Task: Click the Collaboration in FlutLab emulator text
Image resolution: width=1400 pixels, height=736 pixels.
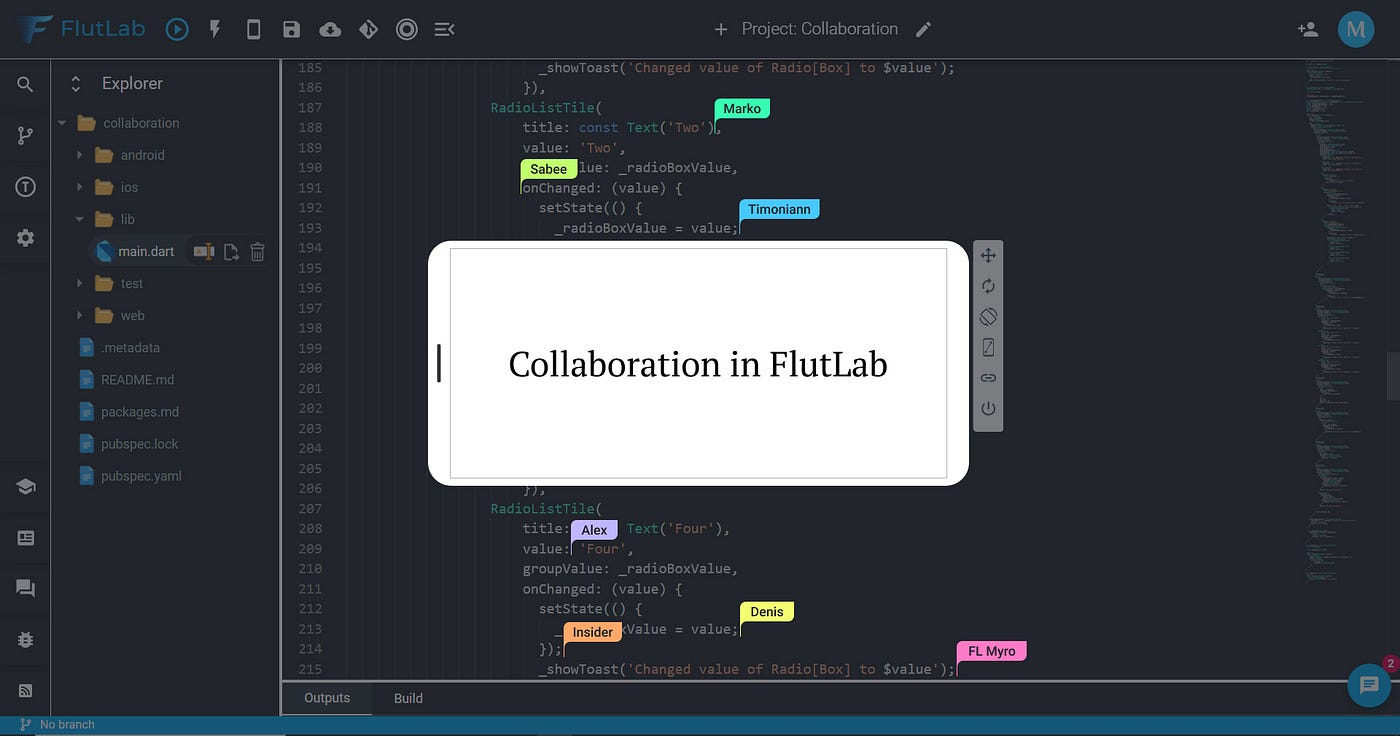Action: coord(698,363)
